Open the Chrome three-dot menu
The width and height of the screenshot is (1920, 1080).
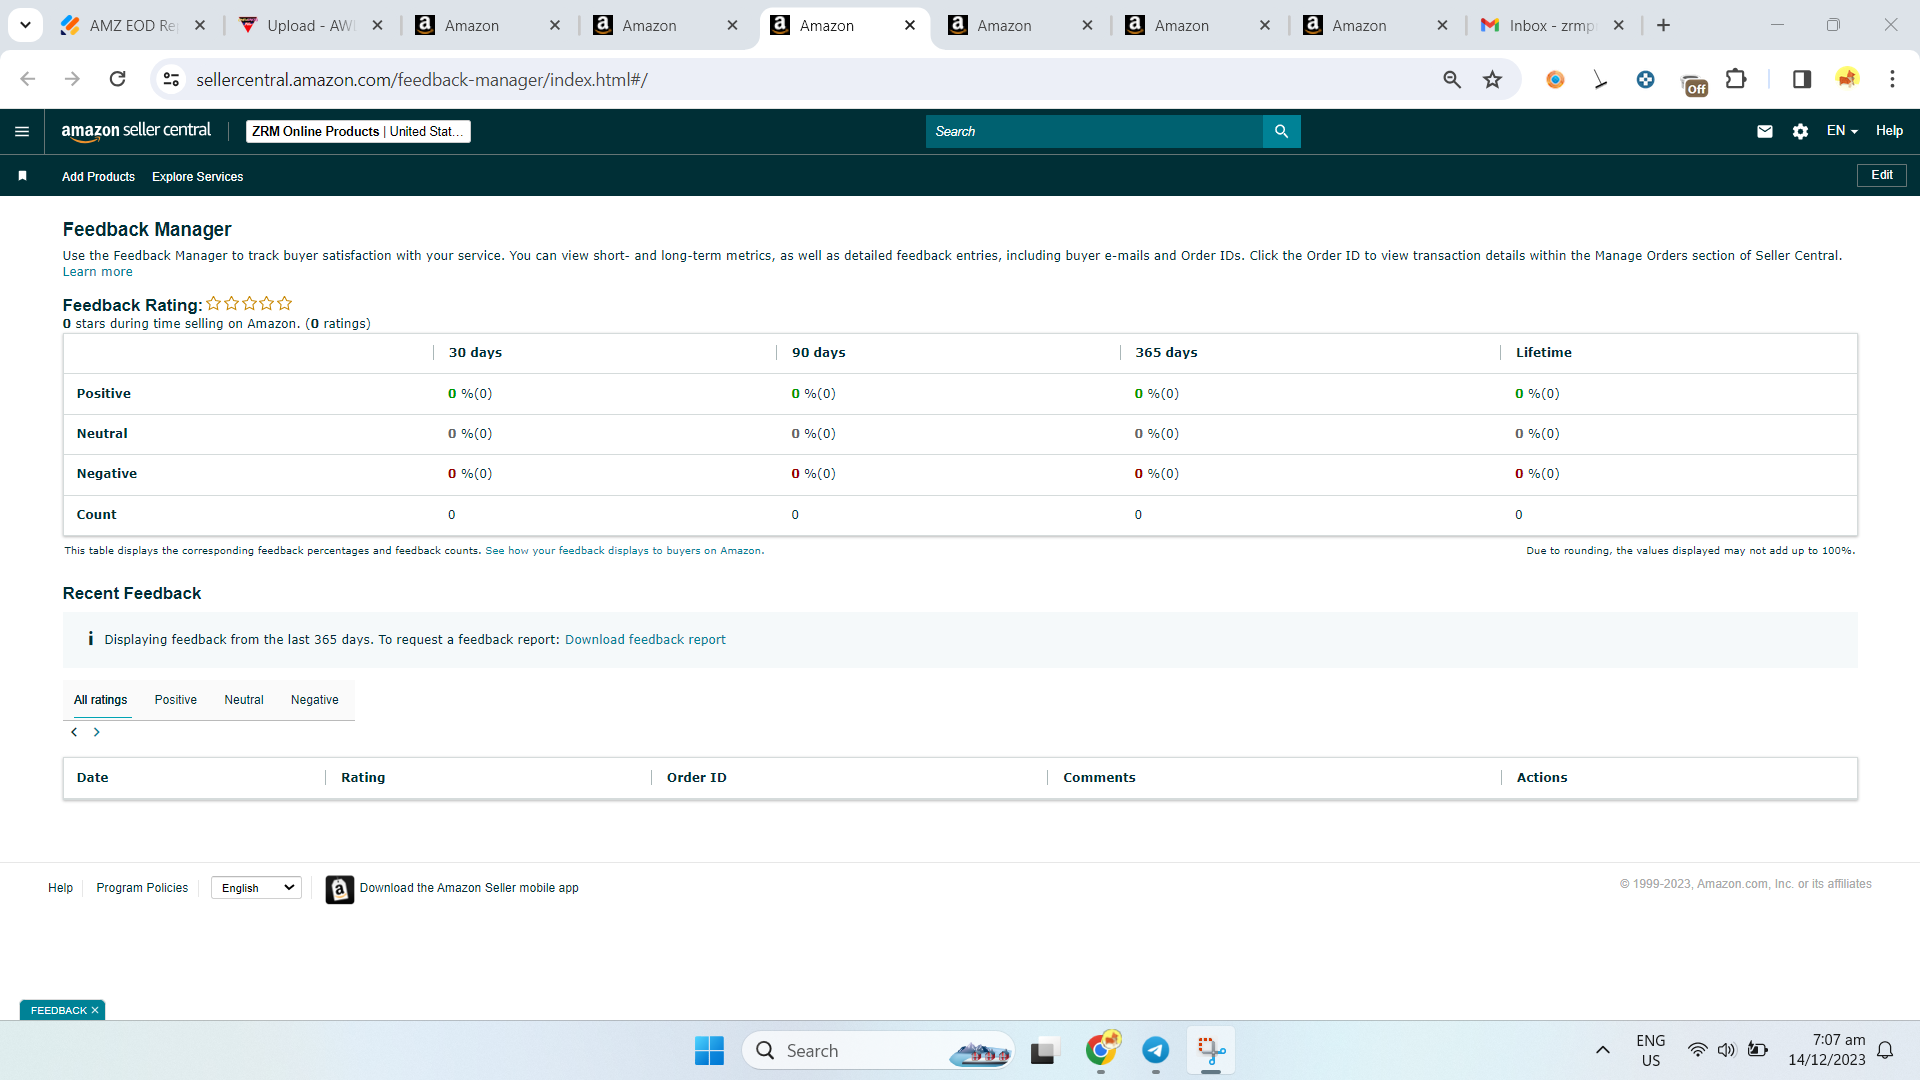click(1892, 79)
